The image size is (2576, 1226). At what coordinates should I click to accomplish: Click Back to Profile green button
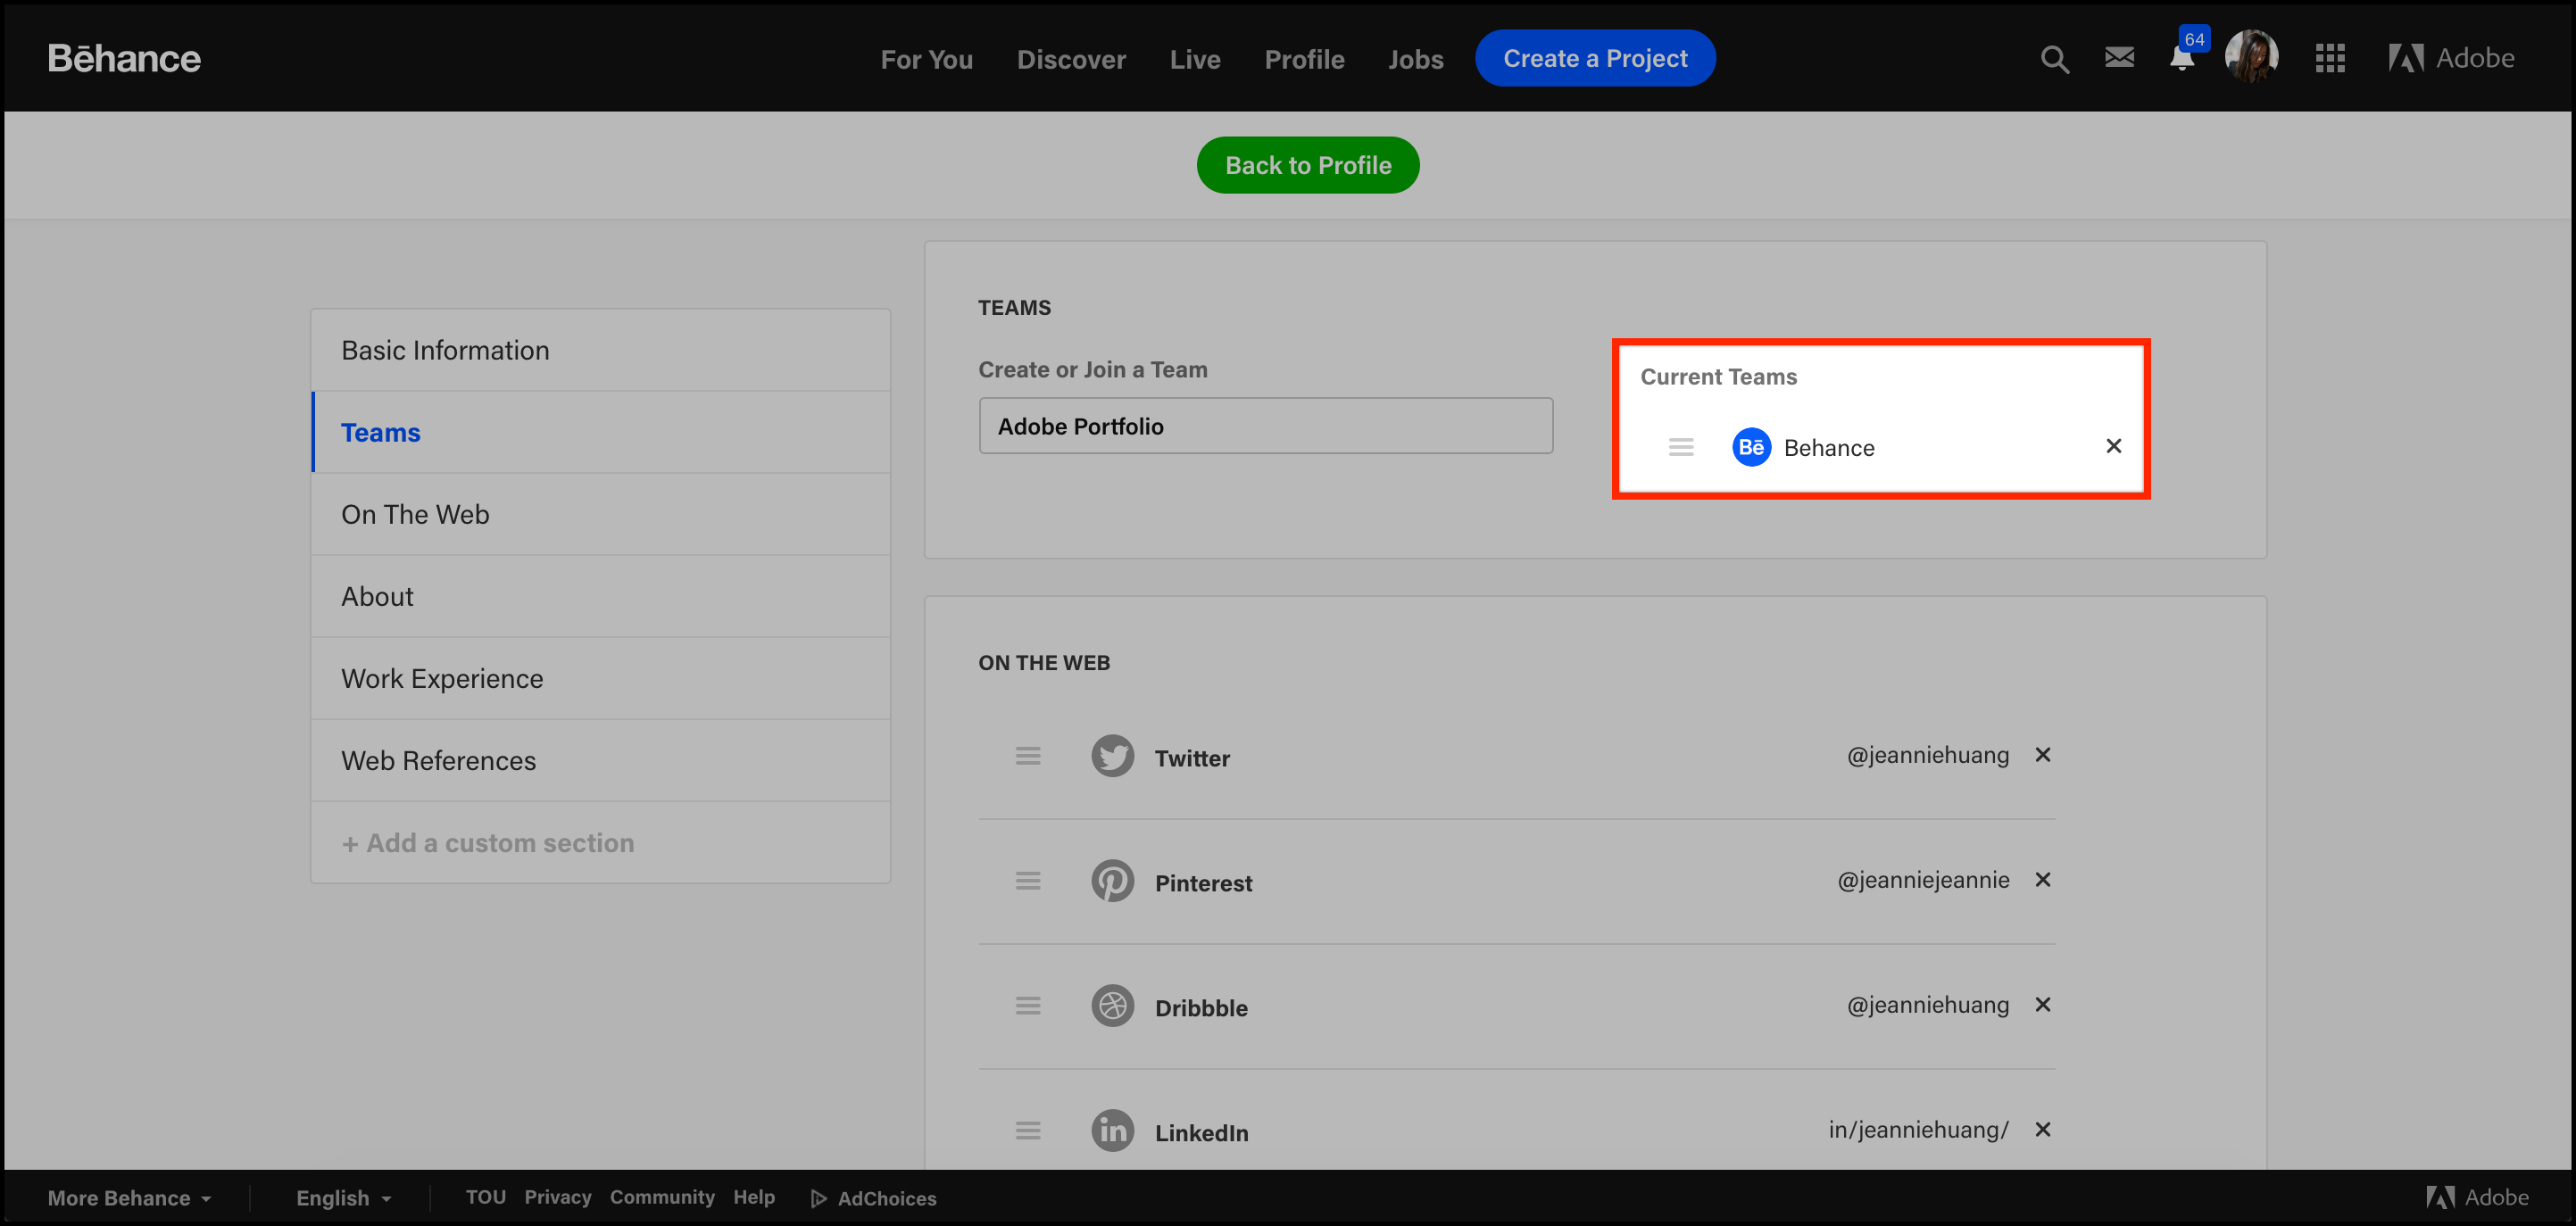coord(1309,164)
